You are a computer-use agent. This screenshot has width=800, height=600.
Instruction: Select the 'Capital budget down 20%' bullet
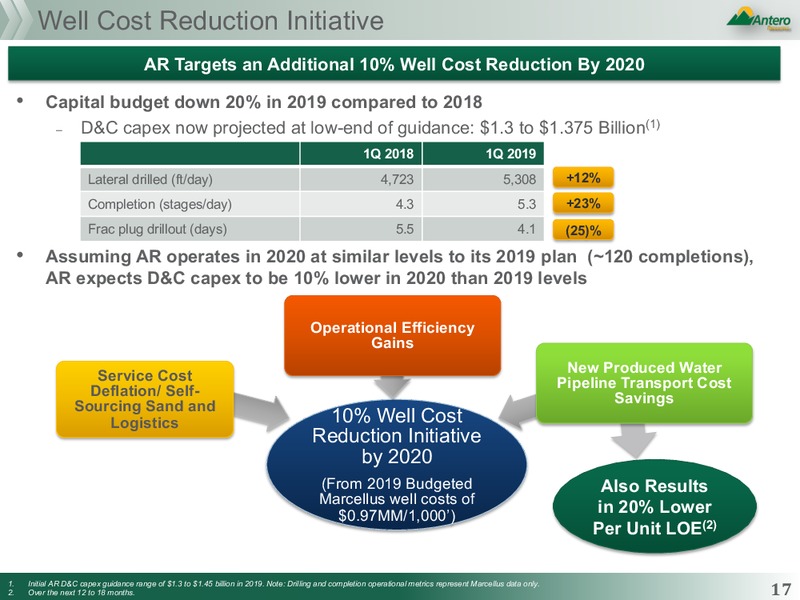pos(264,102)
